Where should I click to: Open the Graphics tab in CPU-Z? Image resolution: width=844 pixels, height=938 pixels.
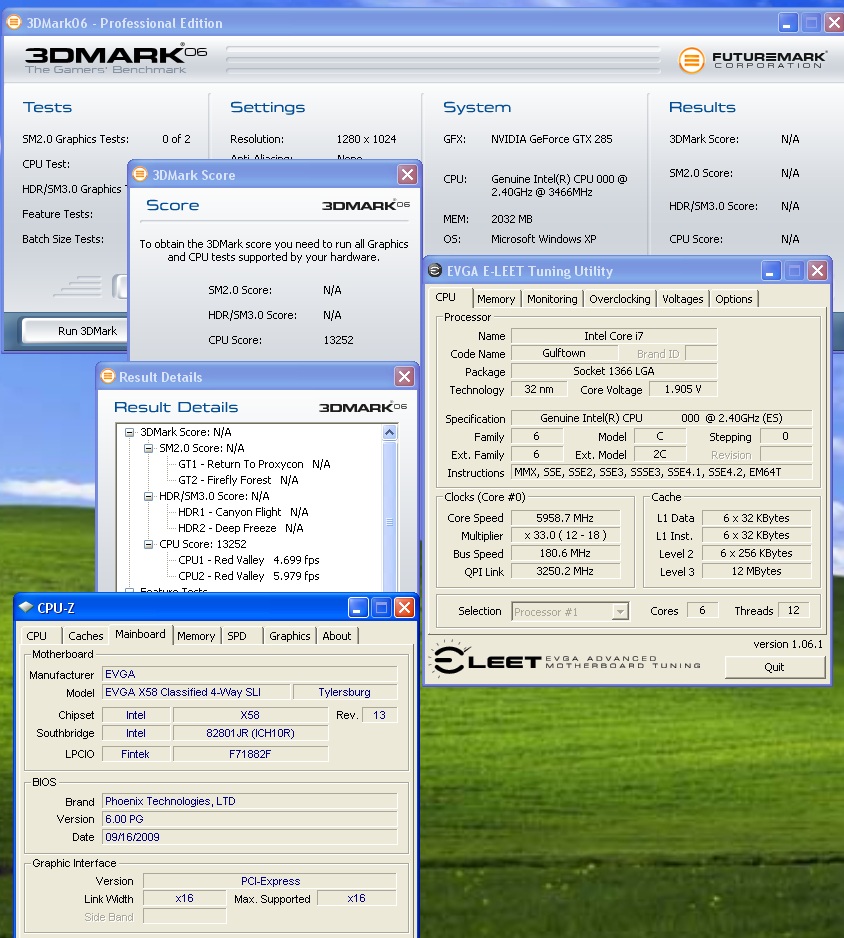click(290, 635)
